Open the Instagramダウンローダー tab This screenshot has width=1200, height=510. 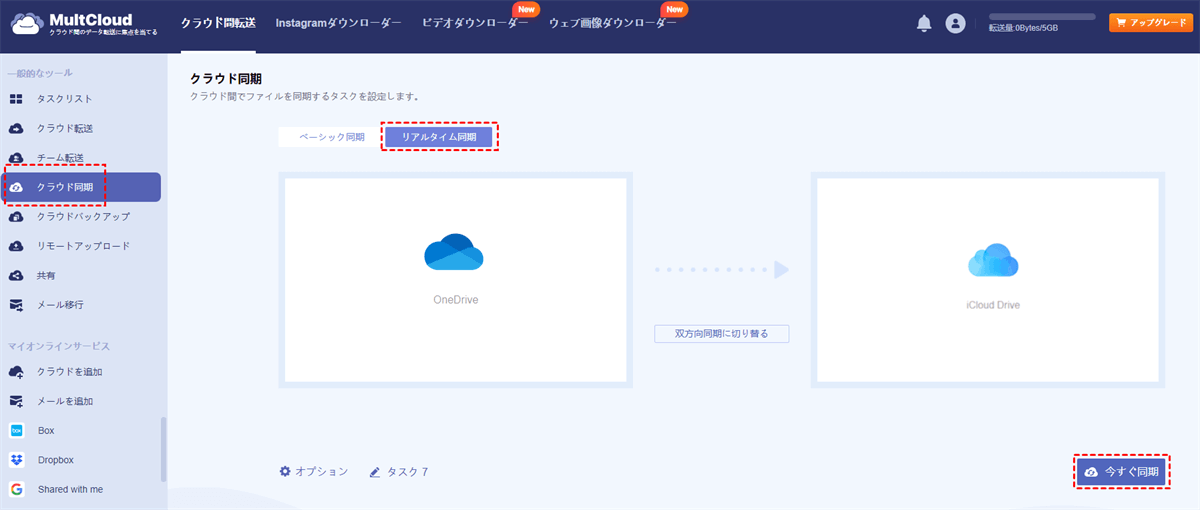[338, 24]
